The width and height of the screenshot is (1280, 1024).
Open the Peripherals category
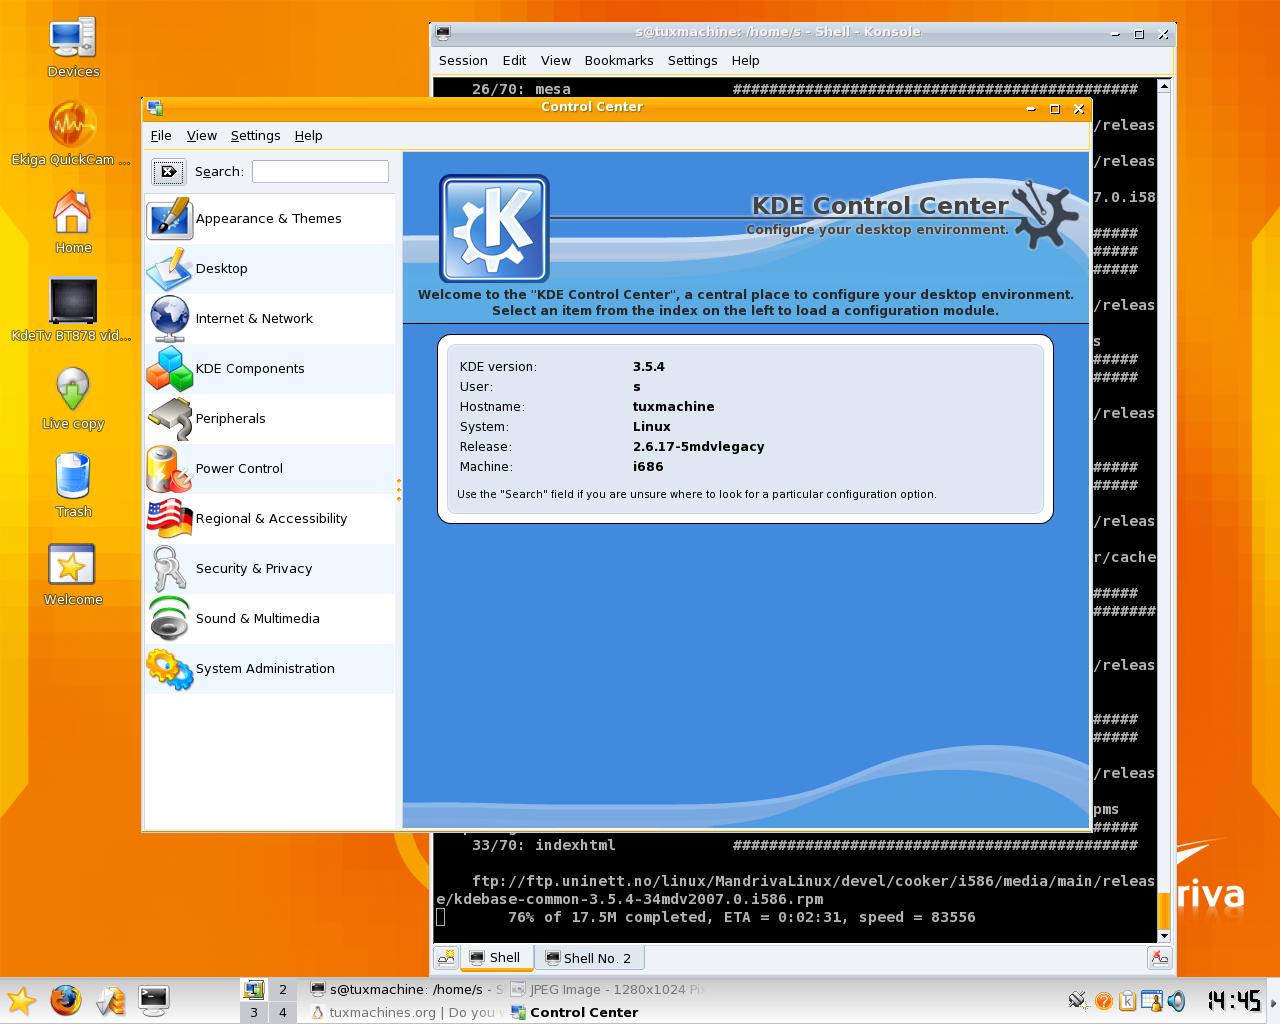click(270, 419)
